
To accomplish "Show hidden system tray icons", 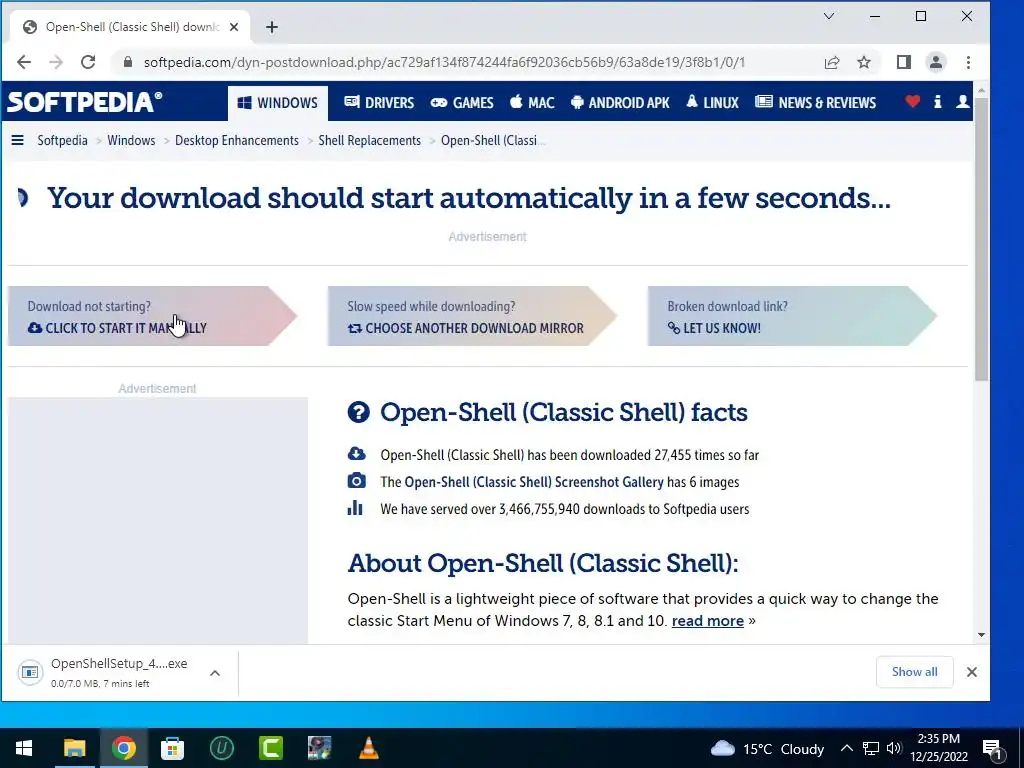I will tap(846, 748).
